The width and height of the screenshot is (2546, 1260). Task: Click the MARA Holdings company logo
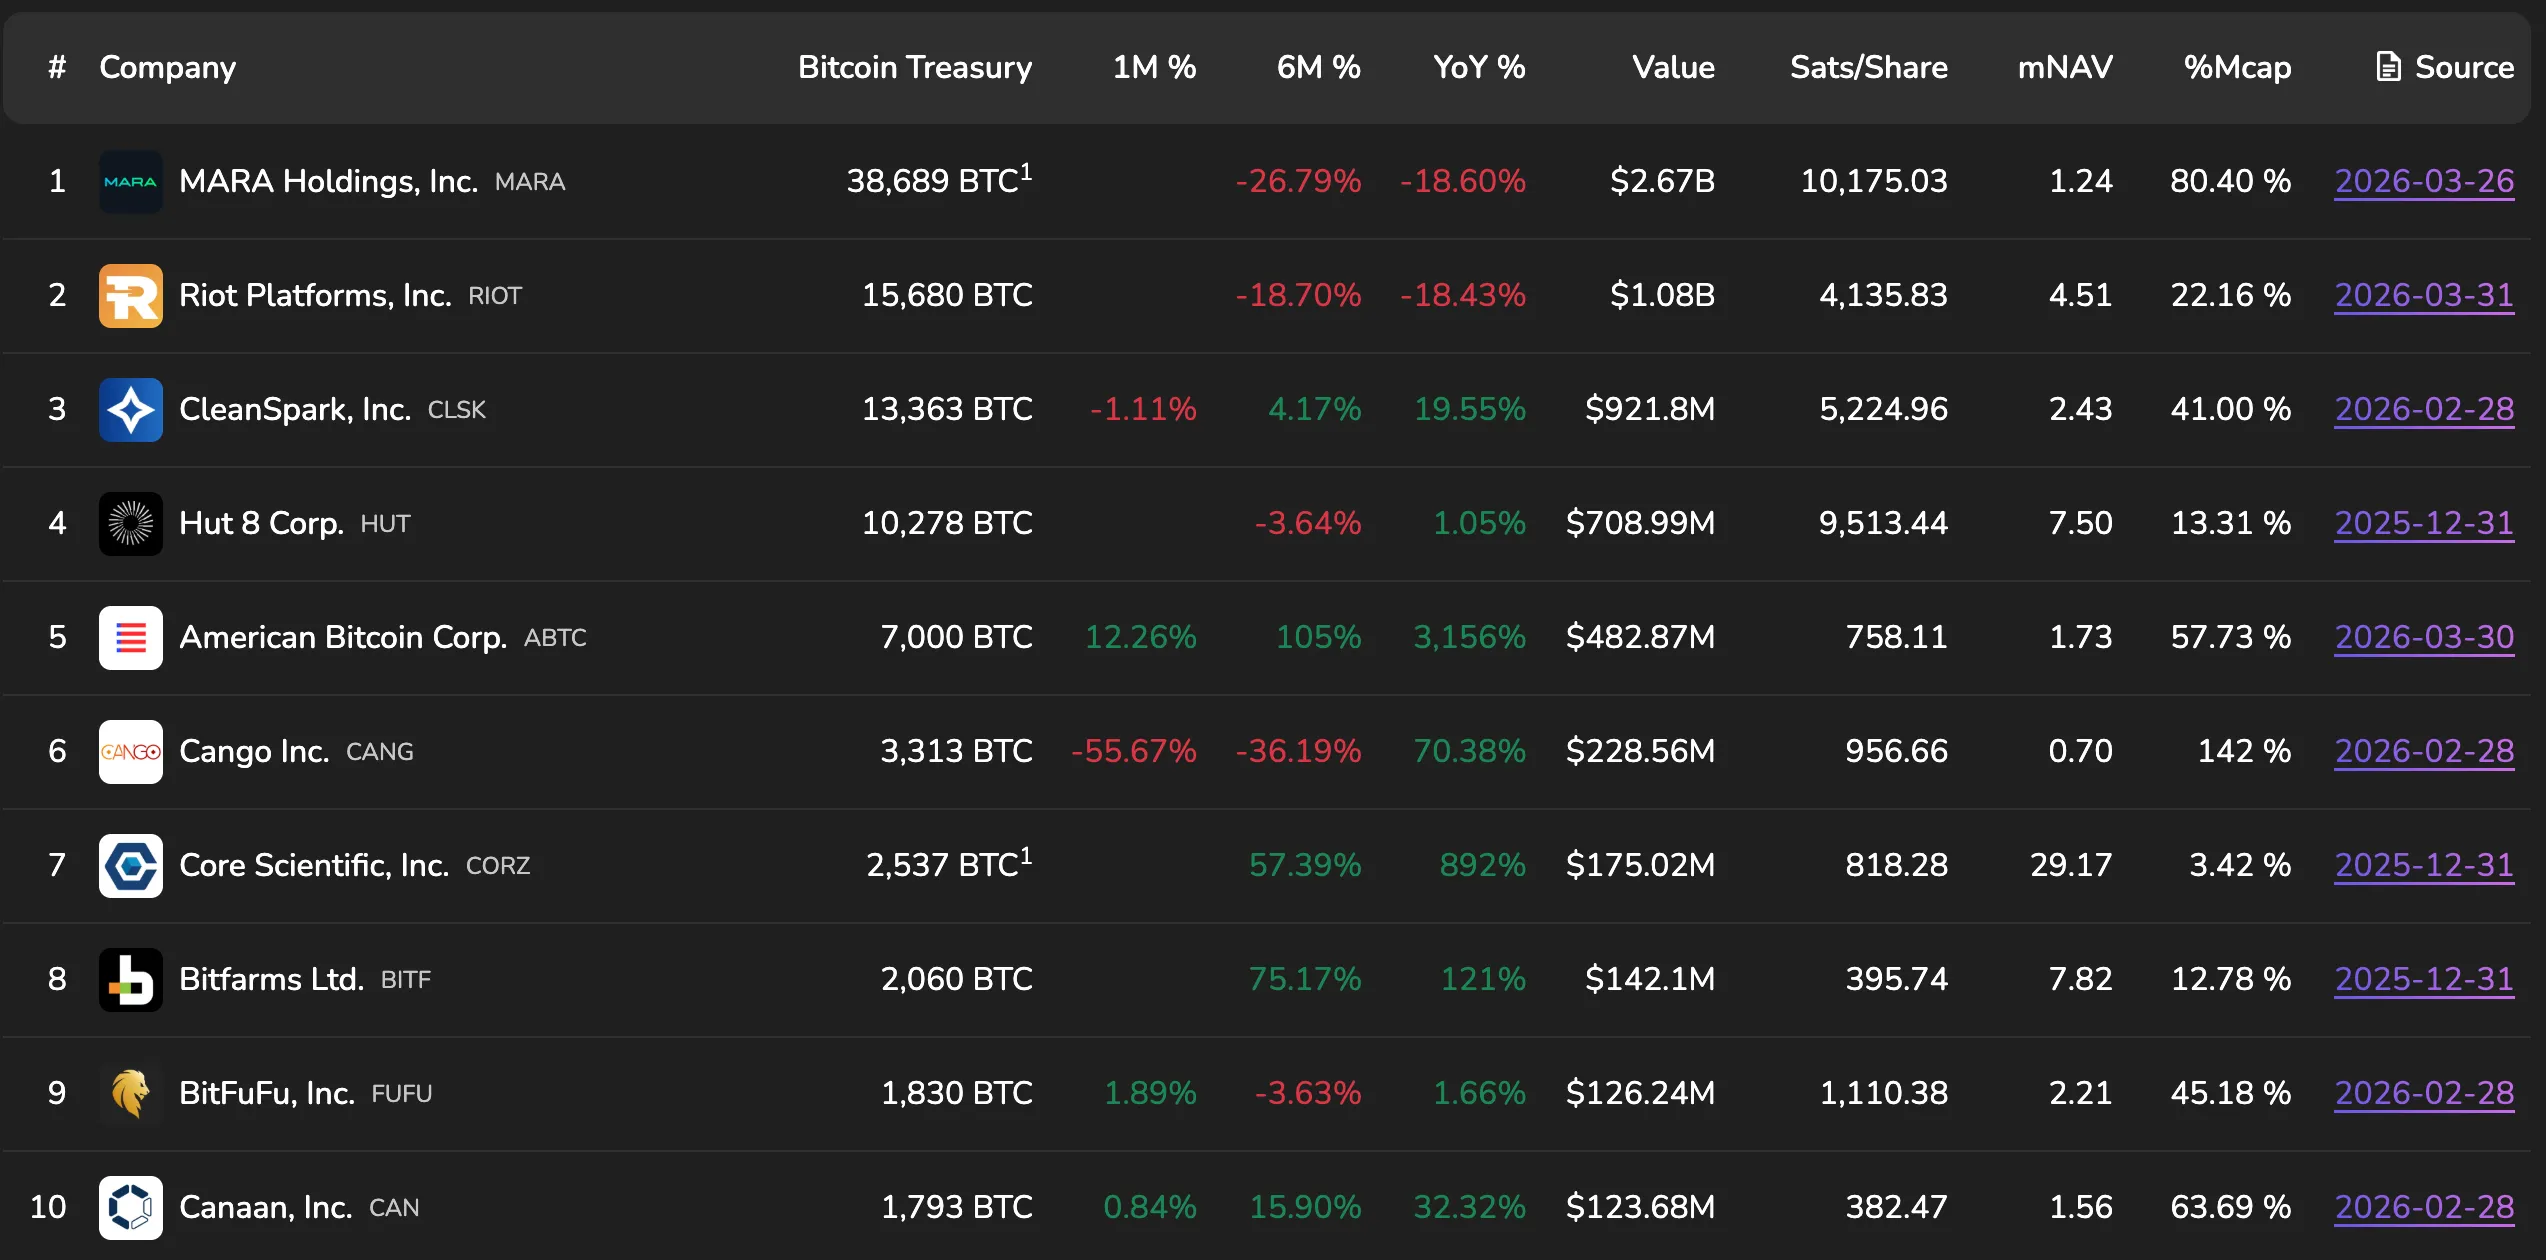[130, 181]
